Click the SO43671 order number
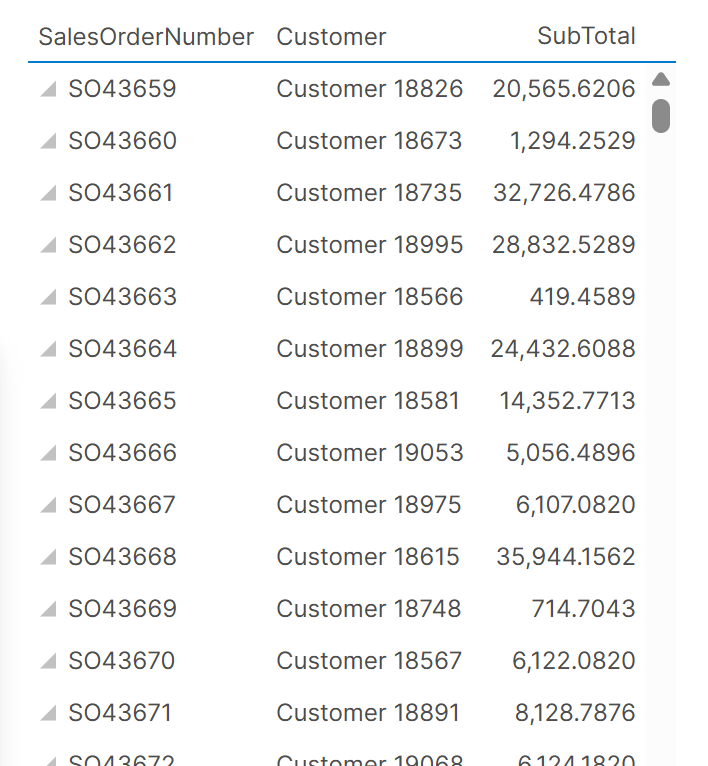Image resolution: width=708 pixels, height=766 pixels. click(120, 713)
